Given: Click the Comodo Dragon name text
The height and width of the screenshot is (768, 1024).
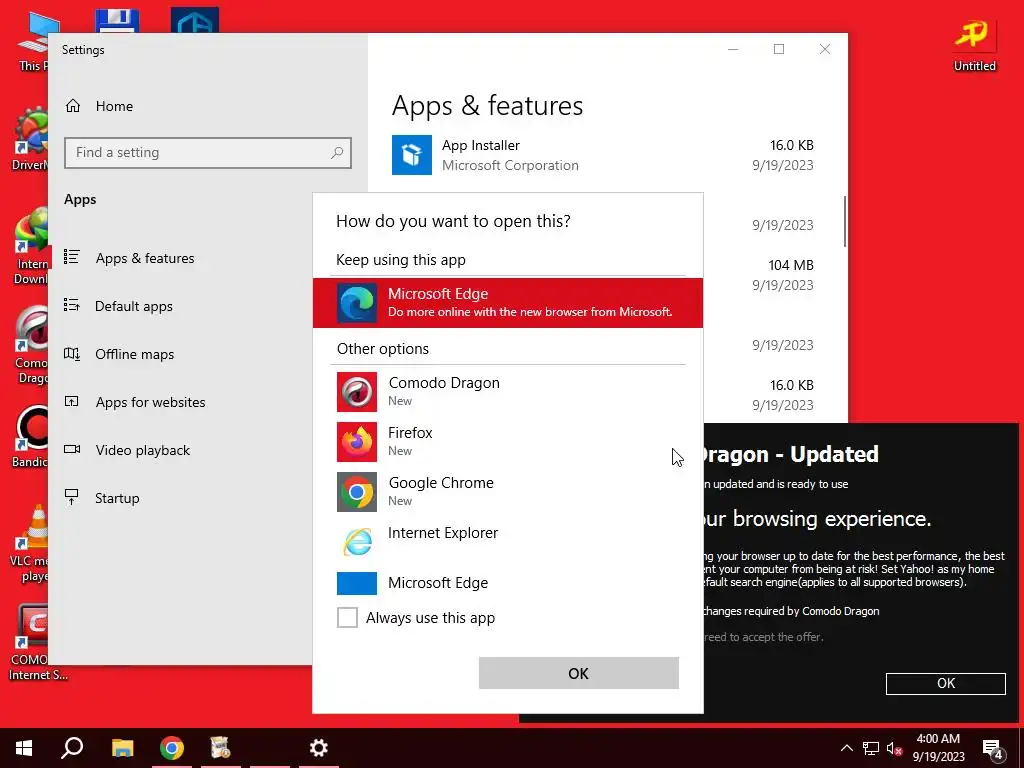Looking at the screenshot, I should pyautogui.click(x=444, y=383).
